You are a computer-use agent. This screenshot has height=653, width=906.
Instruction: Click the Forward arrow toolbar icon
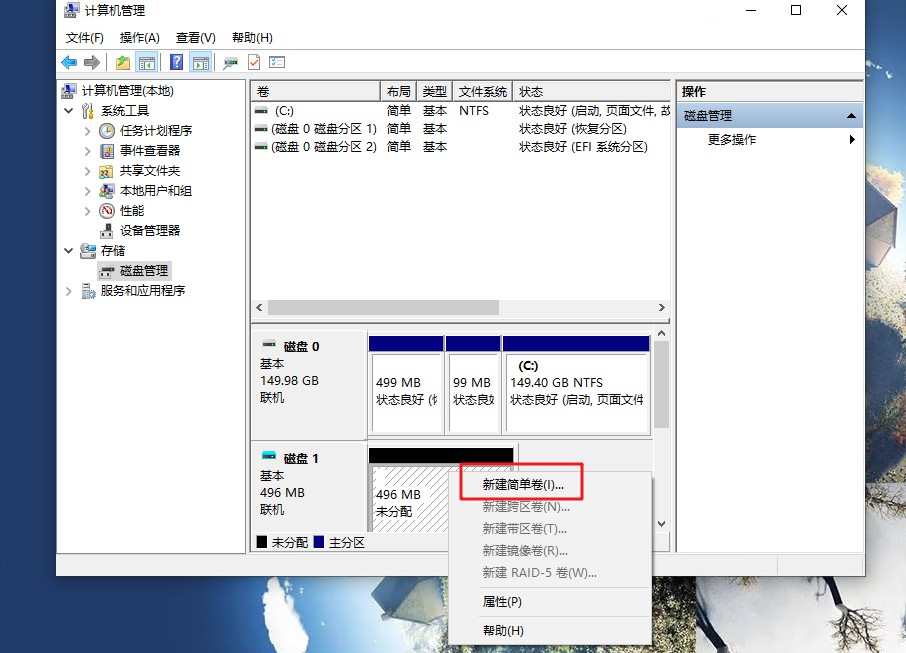click(x=92, y=62)
